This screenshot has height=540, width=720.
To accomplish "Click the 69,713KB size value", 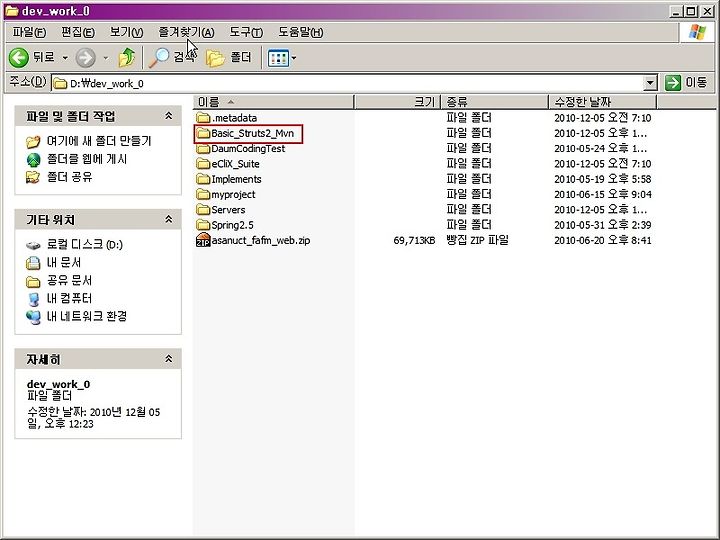I will 414,240.
